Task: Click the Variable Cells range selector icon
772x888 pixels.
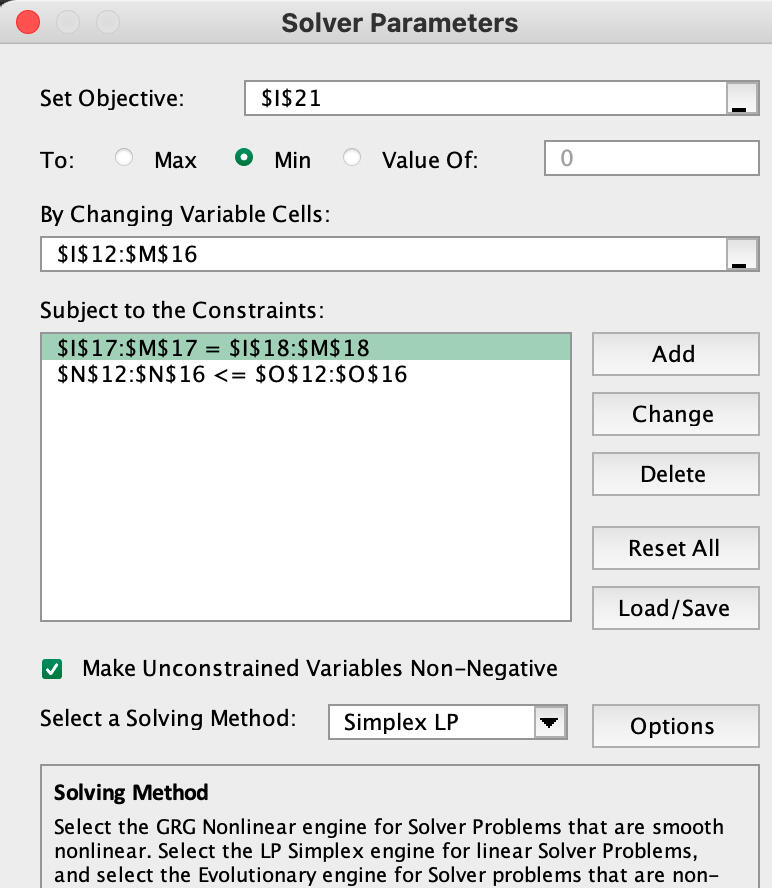Action: click(x=739, y=254)
